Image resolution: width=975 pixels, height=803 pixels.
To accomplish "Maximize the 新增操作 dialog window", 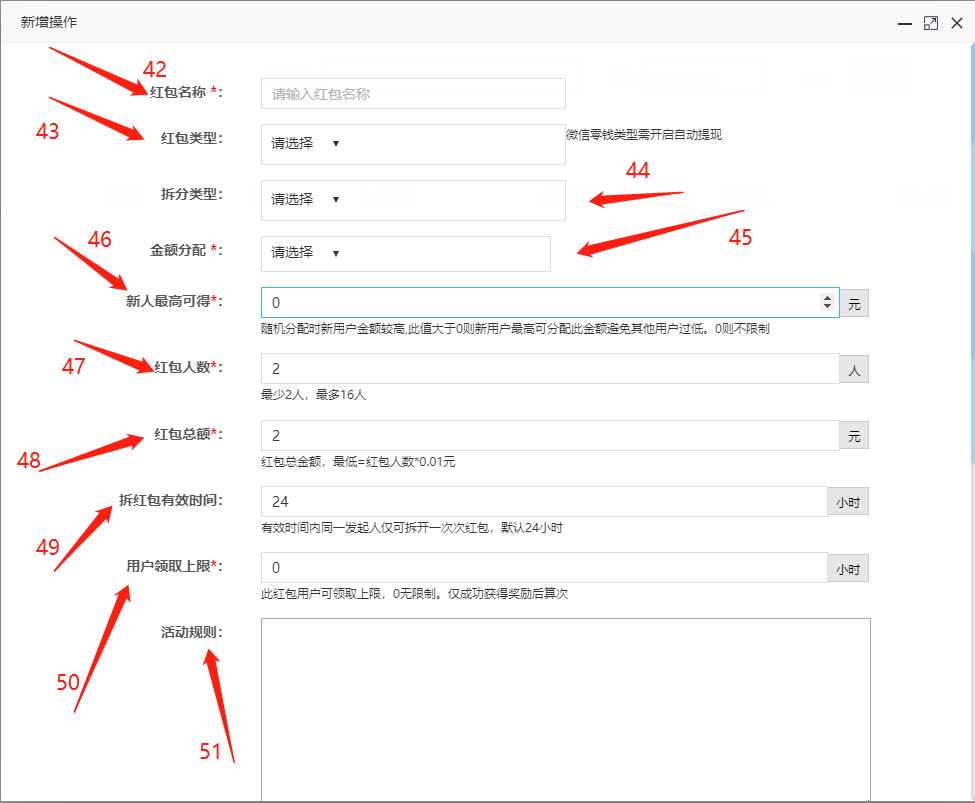I will (930, 23).
